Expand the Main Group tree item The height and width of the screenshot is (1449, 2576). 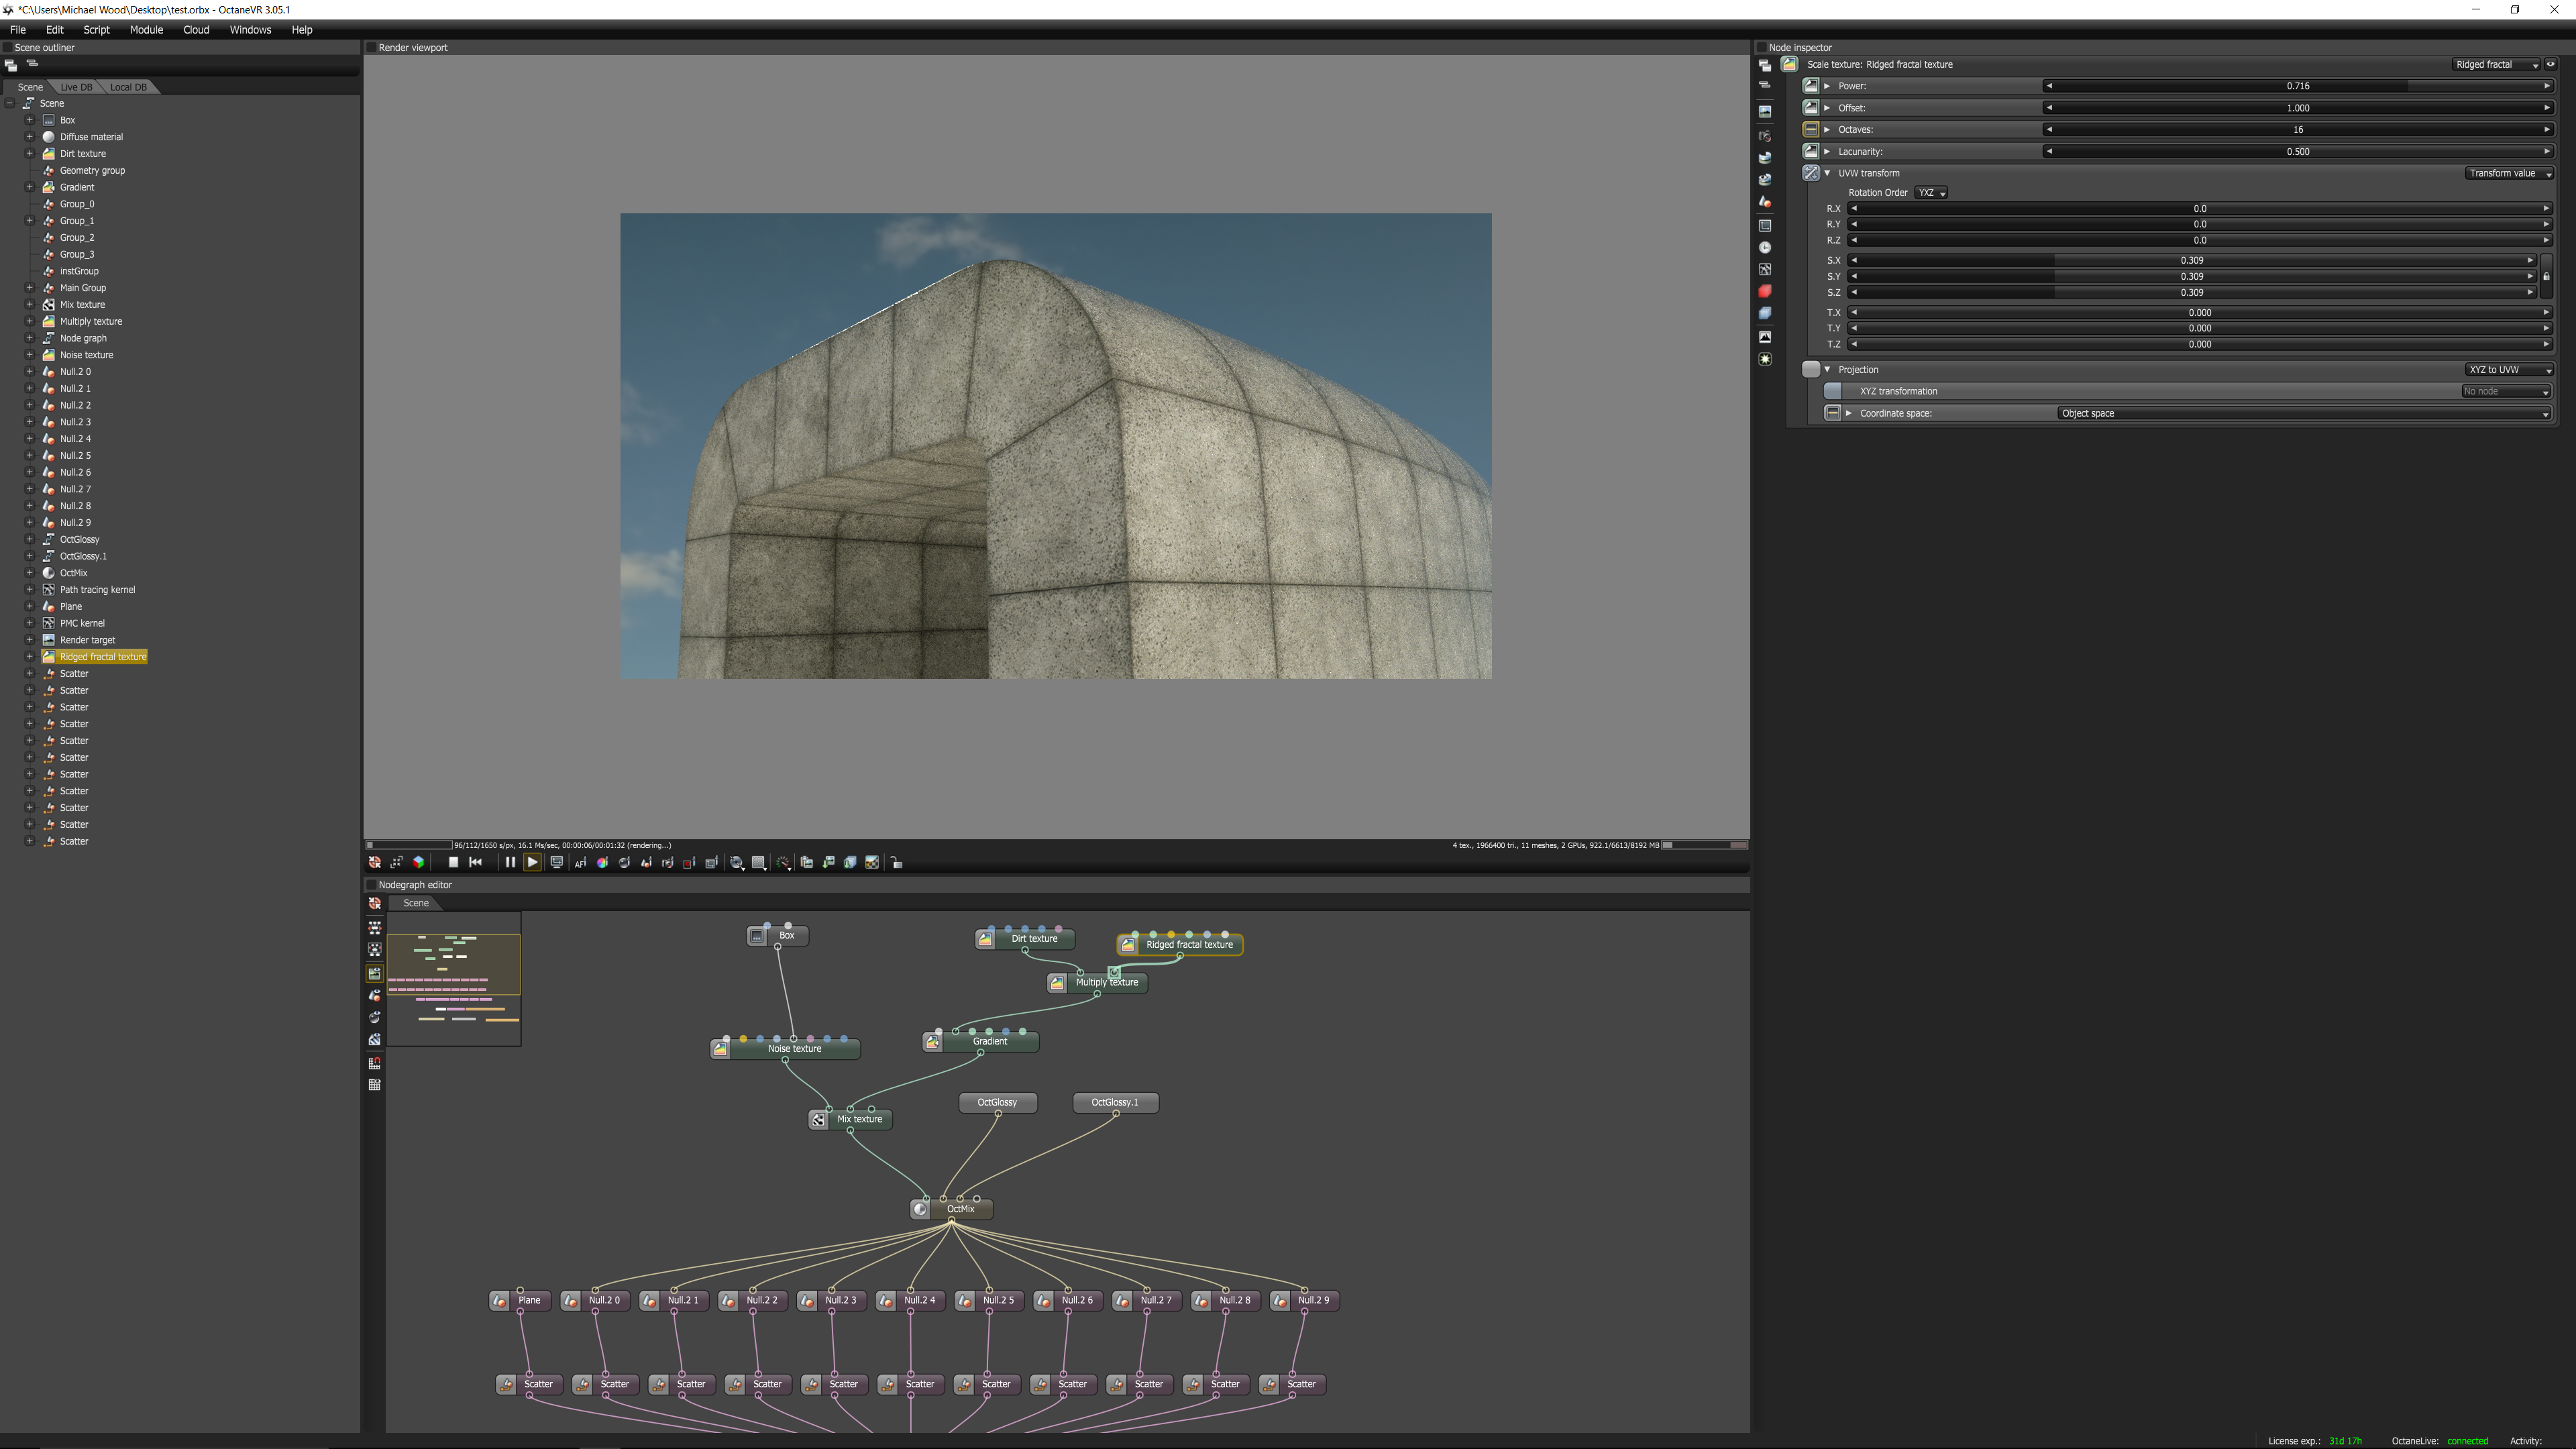point(29,288)
